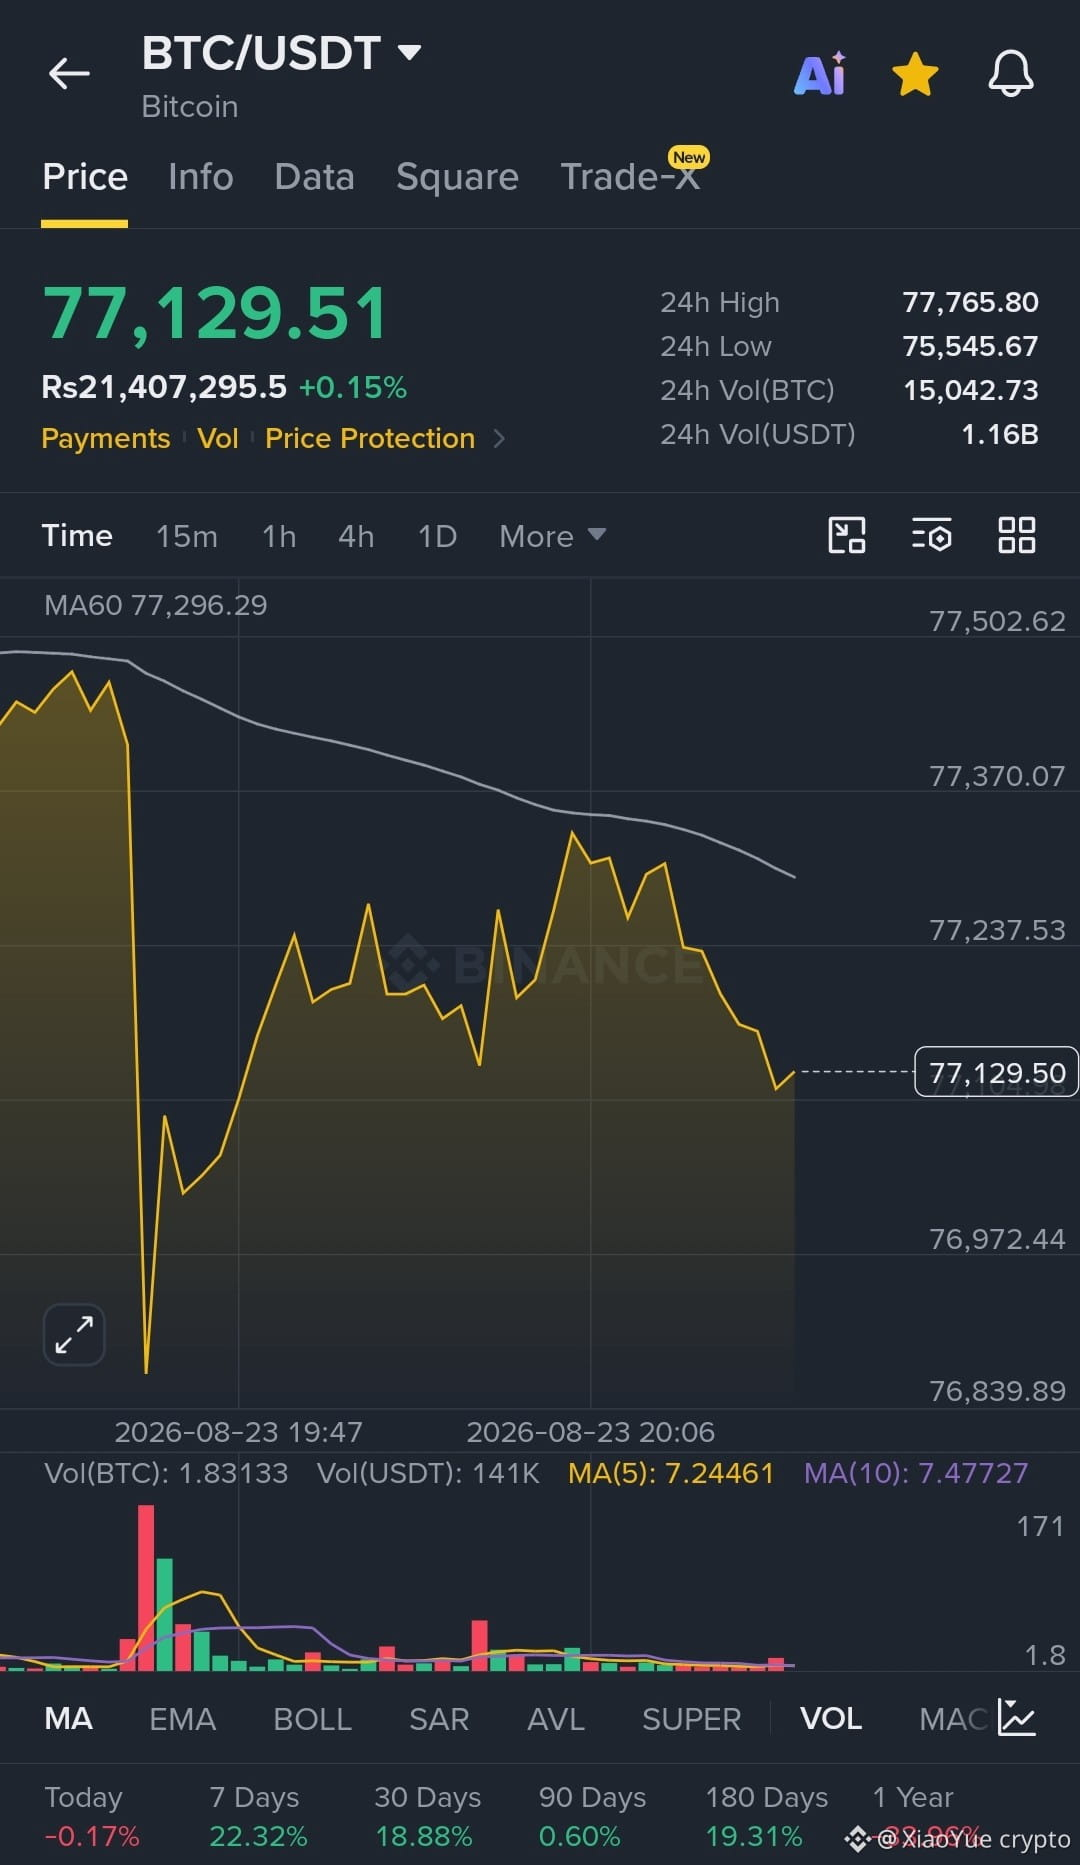Select the 1D interval
The height and width of the screenshot is (1865, 1080).
coord(437,536)
